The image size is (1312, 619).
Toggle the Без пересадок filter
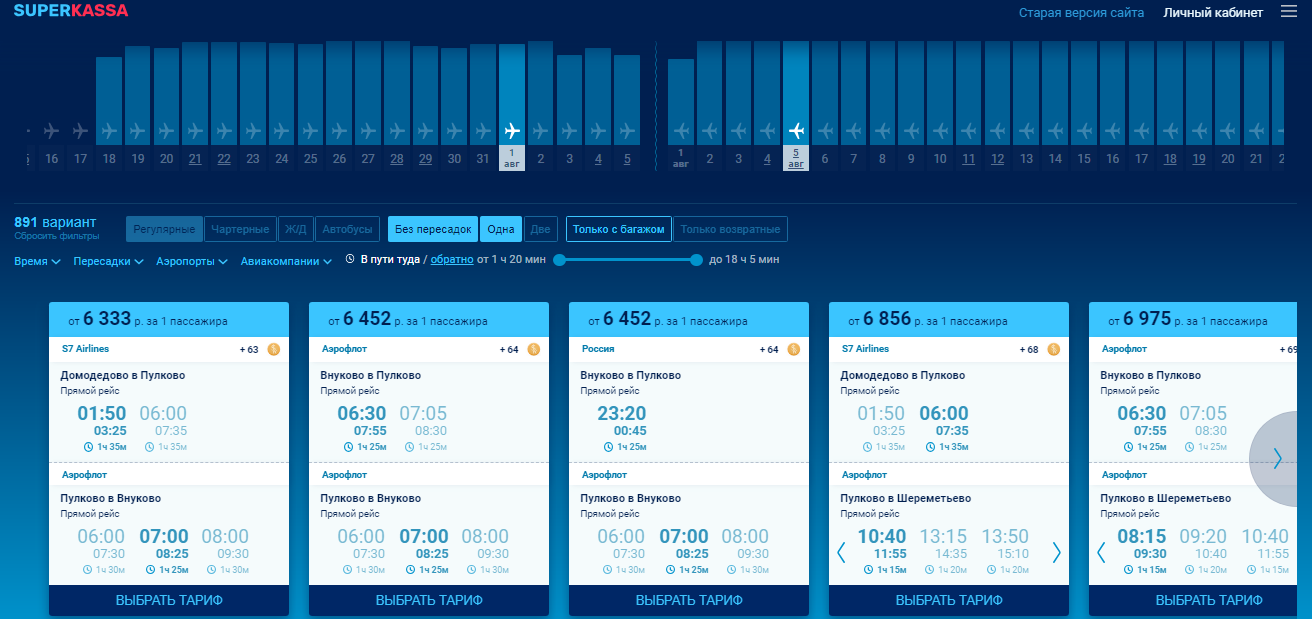coord(433,230)
